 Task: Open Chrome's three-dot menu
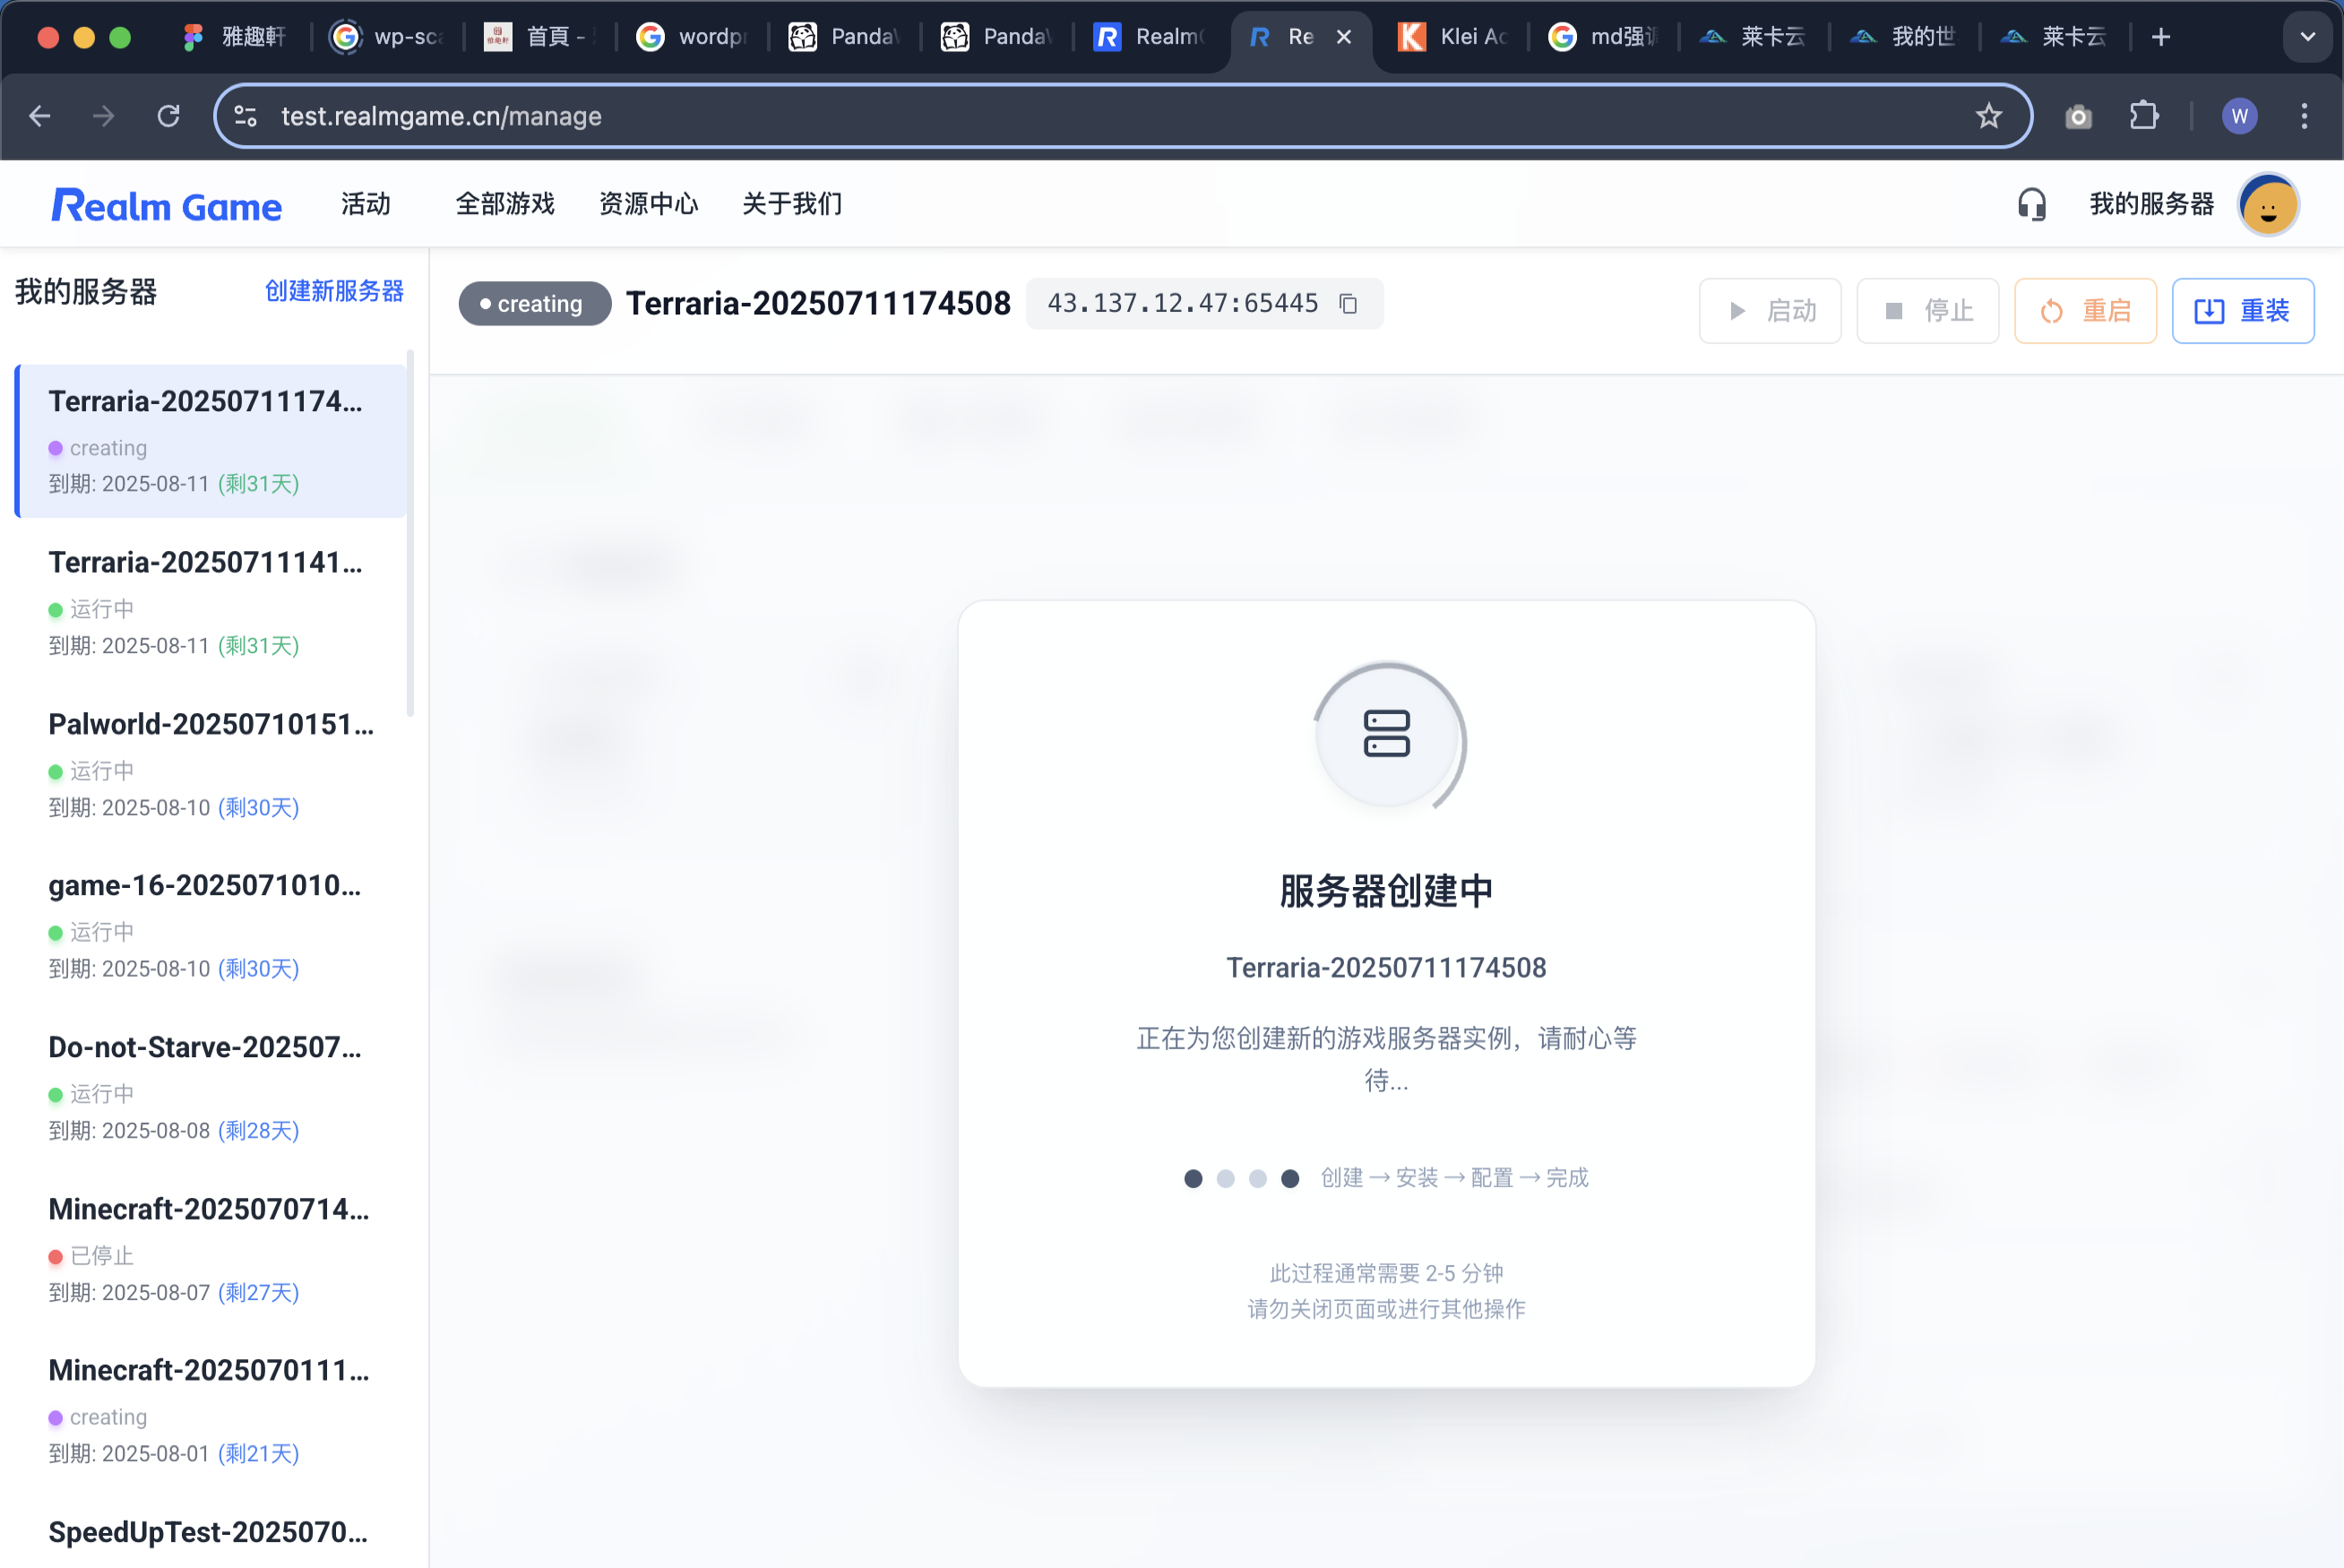tap(2304, 116)
